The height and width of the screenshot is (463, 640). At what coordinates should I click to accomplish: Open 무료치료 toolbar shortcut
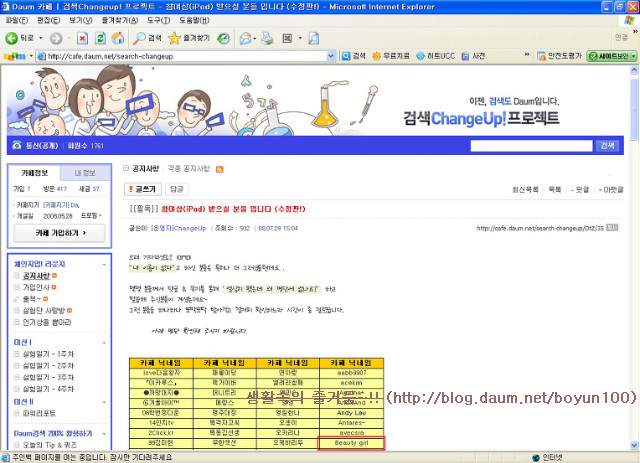tap(390, 56)
